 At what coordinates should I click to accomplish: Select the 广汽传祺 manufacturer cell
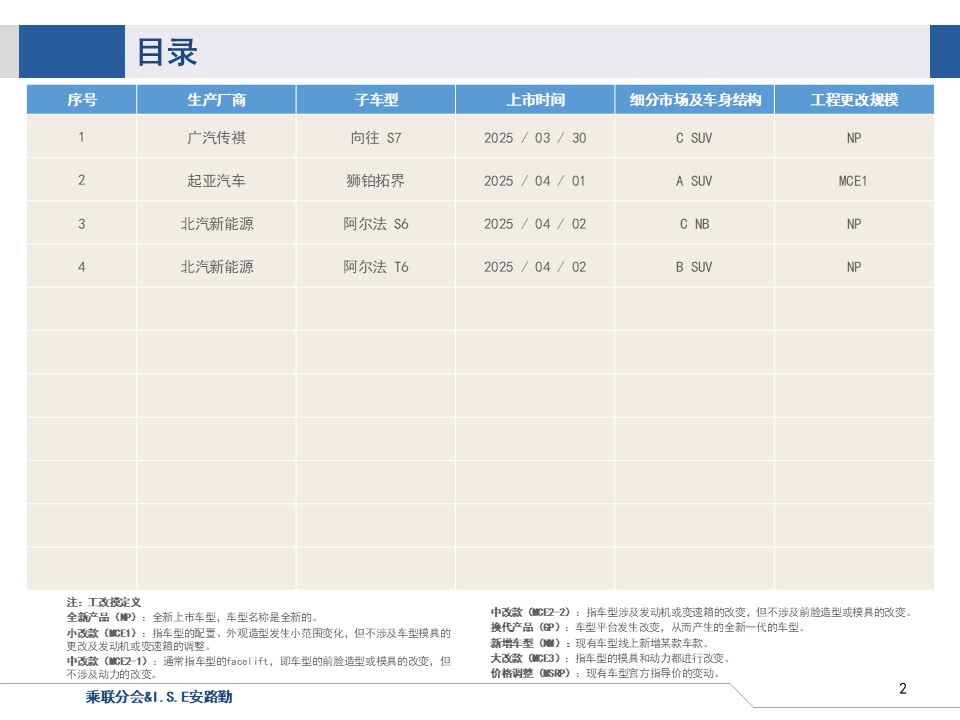(216, 138)
